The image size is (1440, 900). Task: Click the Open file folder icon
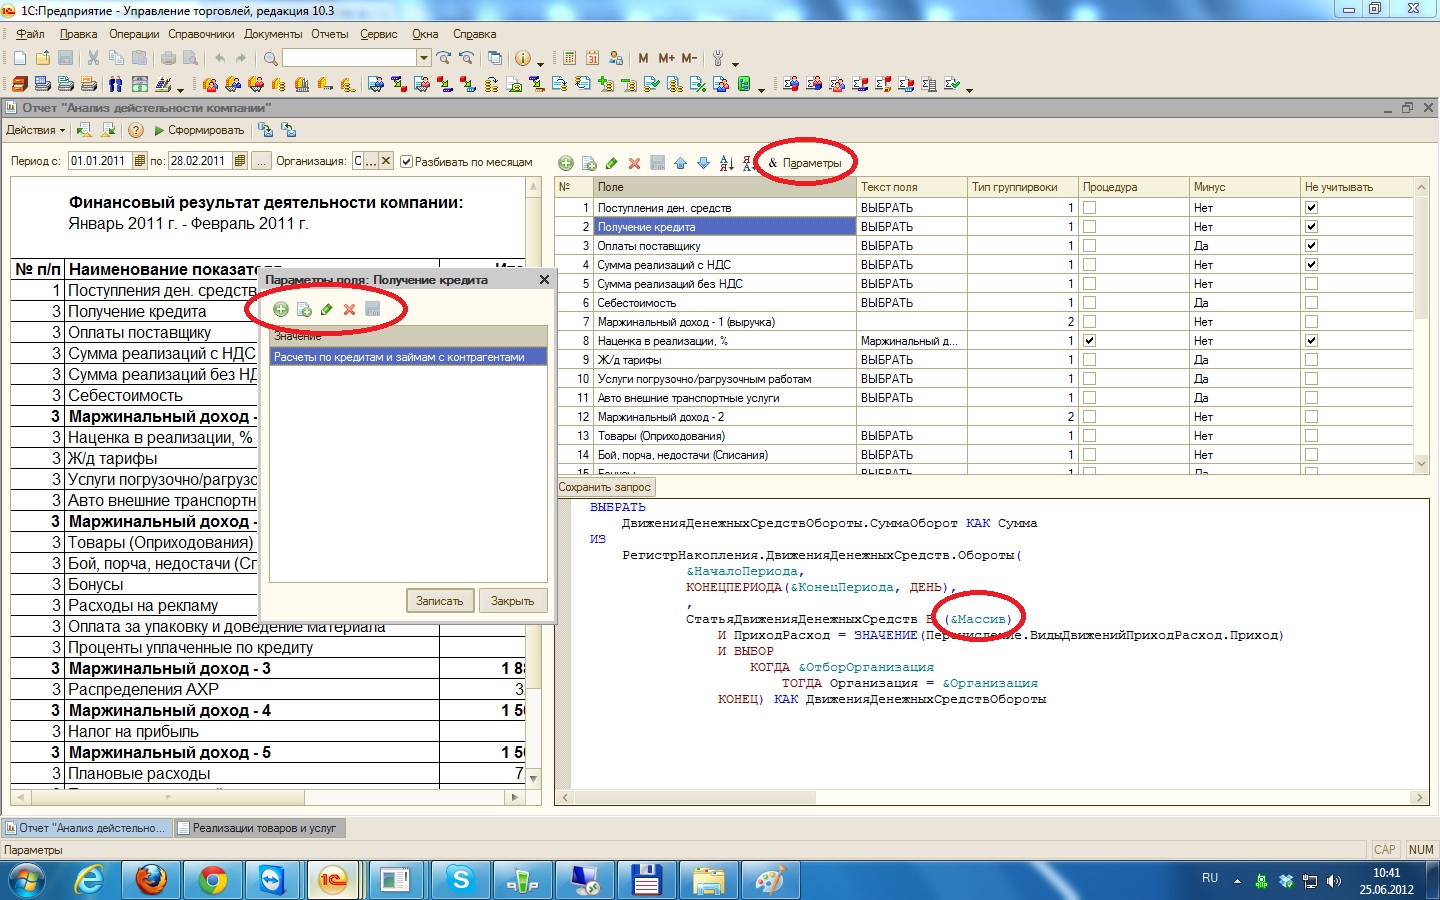point(43,58)
